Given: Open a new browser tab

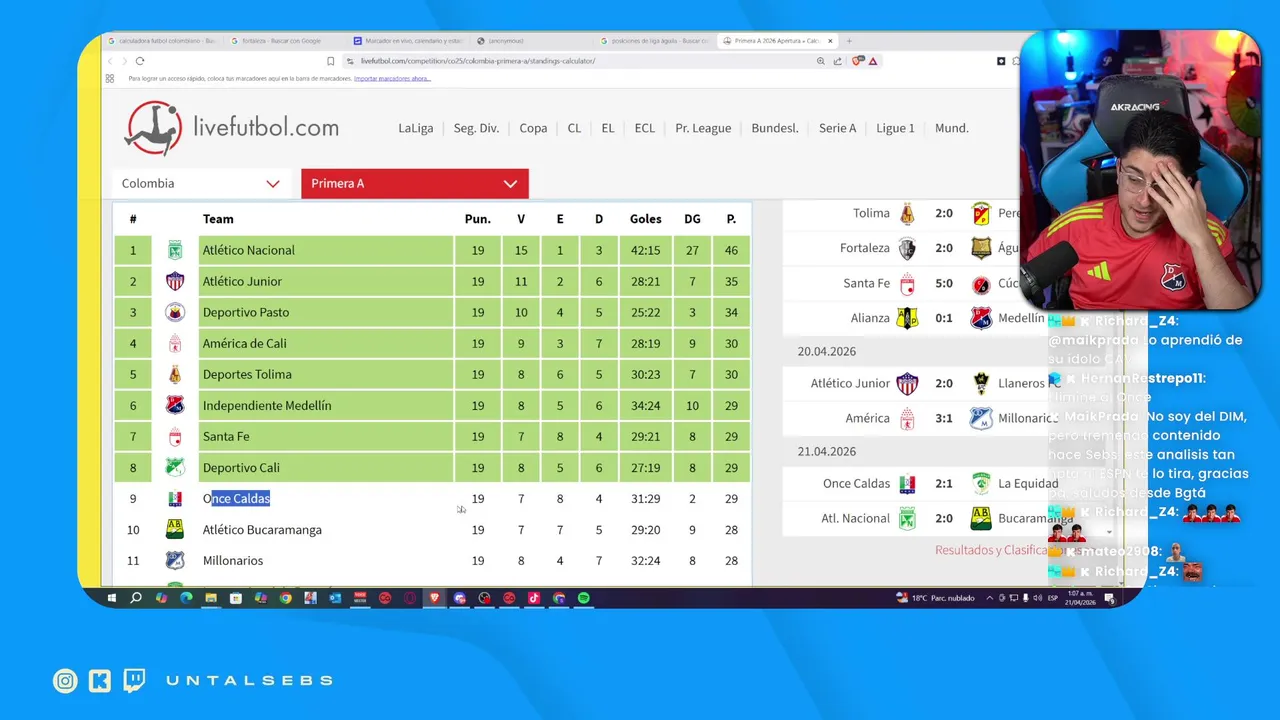Looking at the screenshot, I should pyautogui.click(x=849, y=41).
